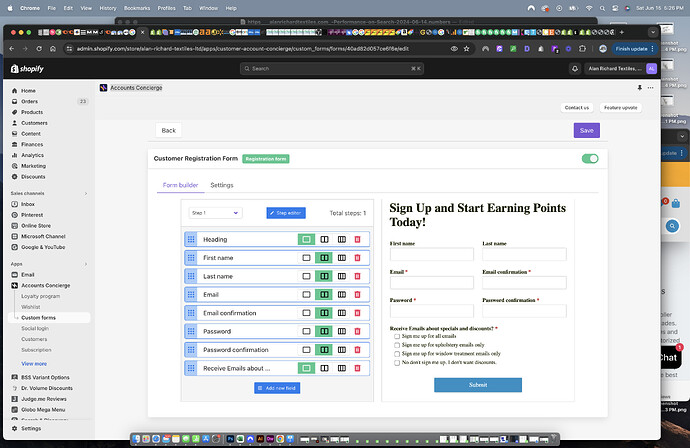690x448 pixels.
Task: Click the Back button
Action: tap(169, 130)
